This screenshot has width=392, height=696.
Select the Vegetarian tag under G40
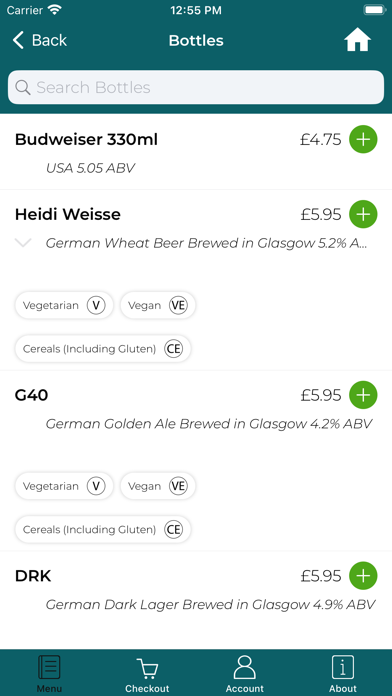64,486
